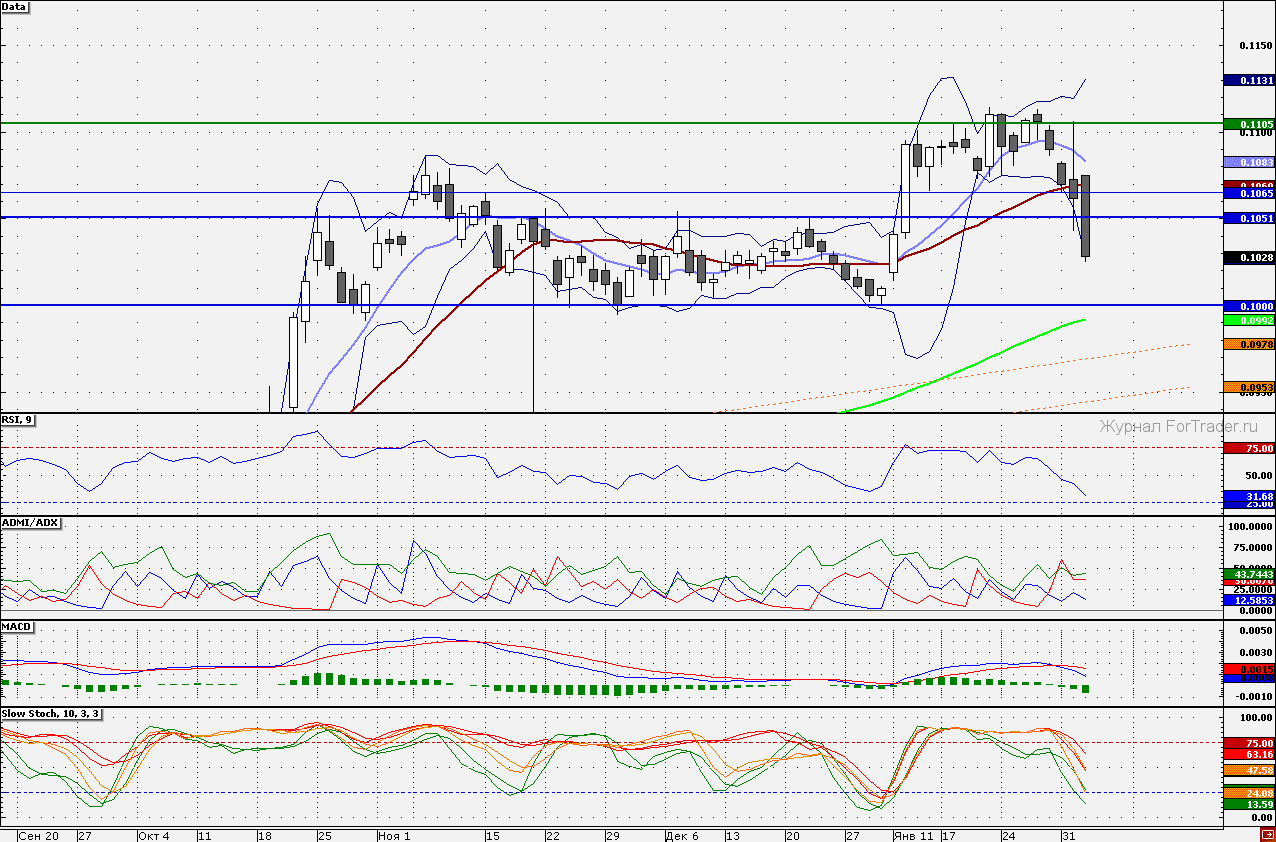Click the 22 date label on the time axis
Screen dimensions: 1276x842
(552, 835)
